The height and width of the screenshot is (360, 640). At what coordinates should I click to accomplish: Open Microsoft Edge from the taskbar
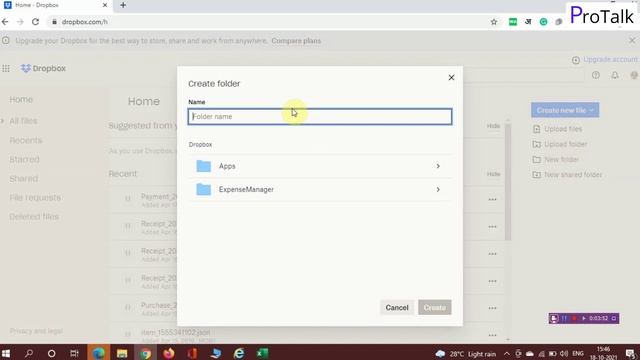(x=98, y=353)
